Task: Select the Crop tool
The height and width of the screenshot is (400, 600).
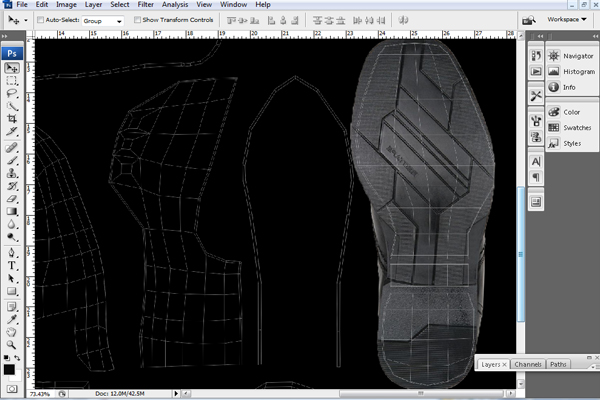Action: (11, 119)
